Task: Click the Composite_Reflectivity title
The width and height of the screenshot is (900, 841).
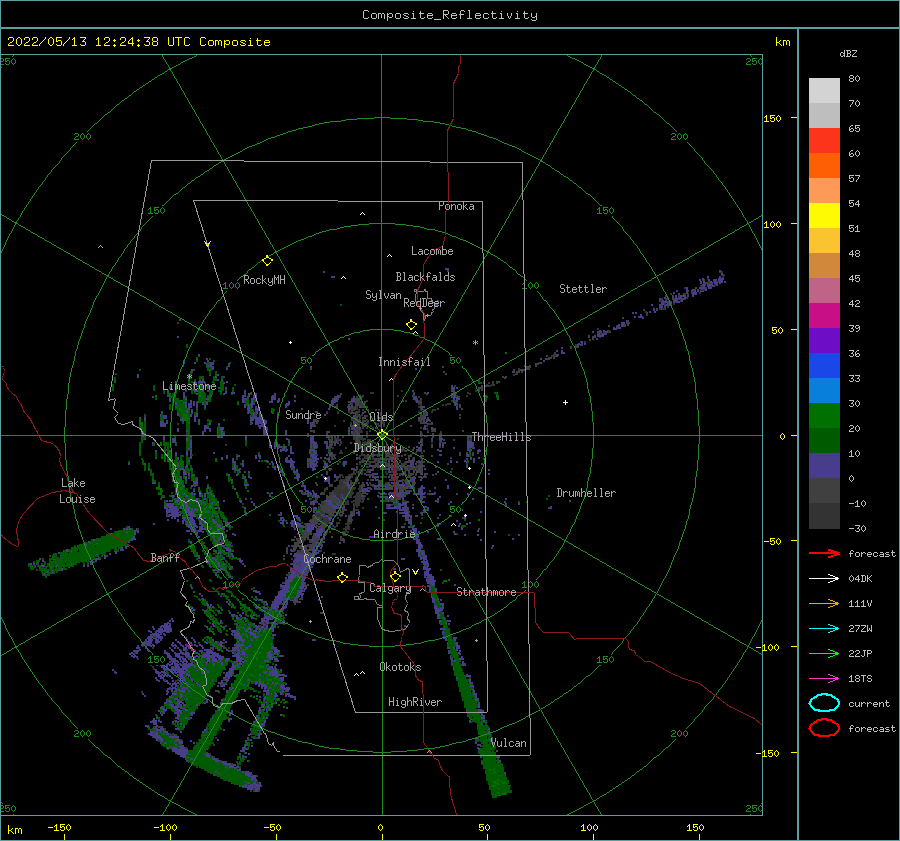Action: pyautogui.click(x=450, y=15)
